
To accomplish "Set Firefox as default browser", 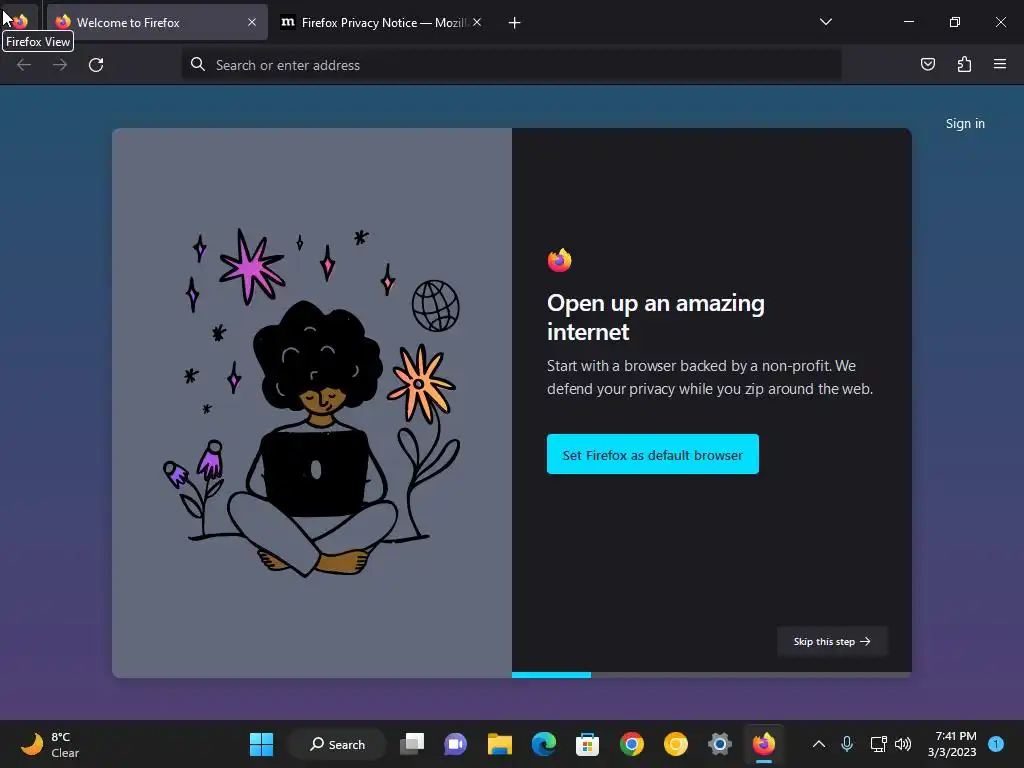I will [652, 455].
